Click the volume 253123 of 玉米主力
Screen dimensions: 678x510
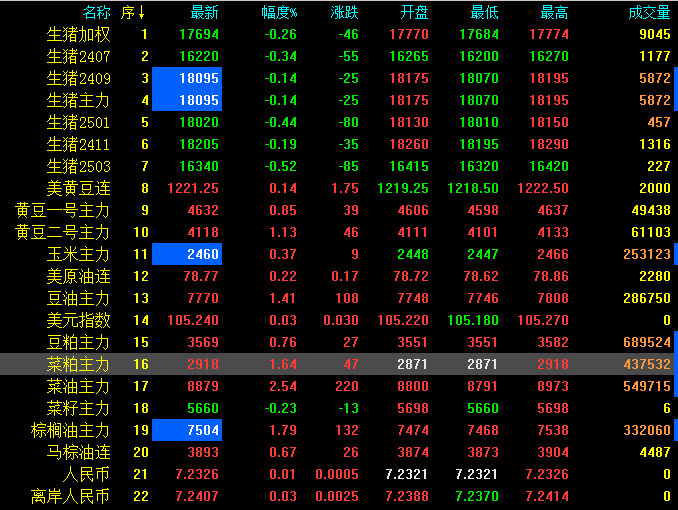tap(647, 254)
